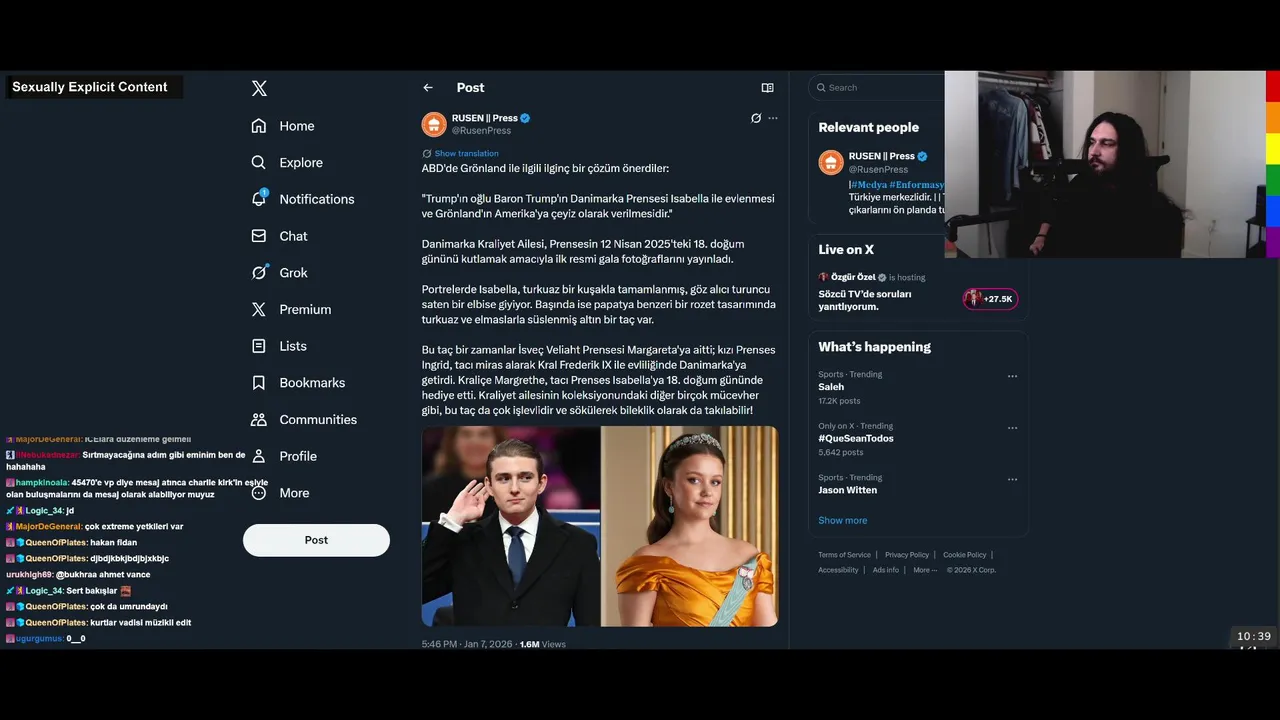Image resolution: width=1280 pixels, height=720 pixels.
Task: Click the streamer webcam overlay
Action: point(1105,164)
